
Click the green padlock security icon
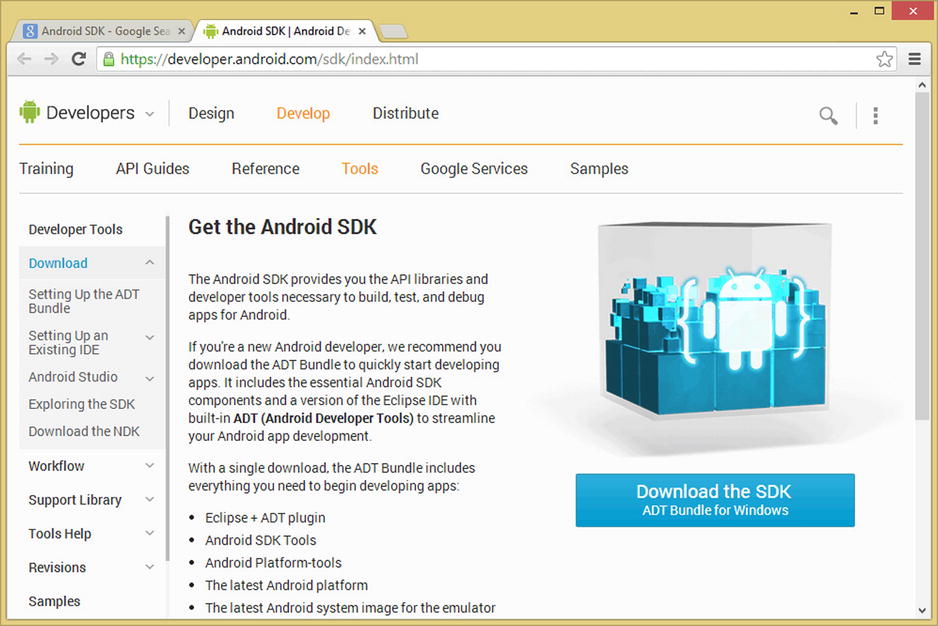pos(108,59)
